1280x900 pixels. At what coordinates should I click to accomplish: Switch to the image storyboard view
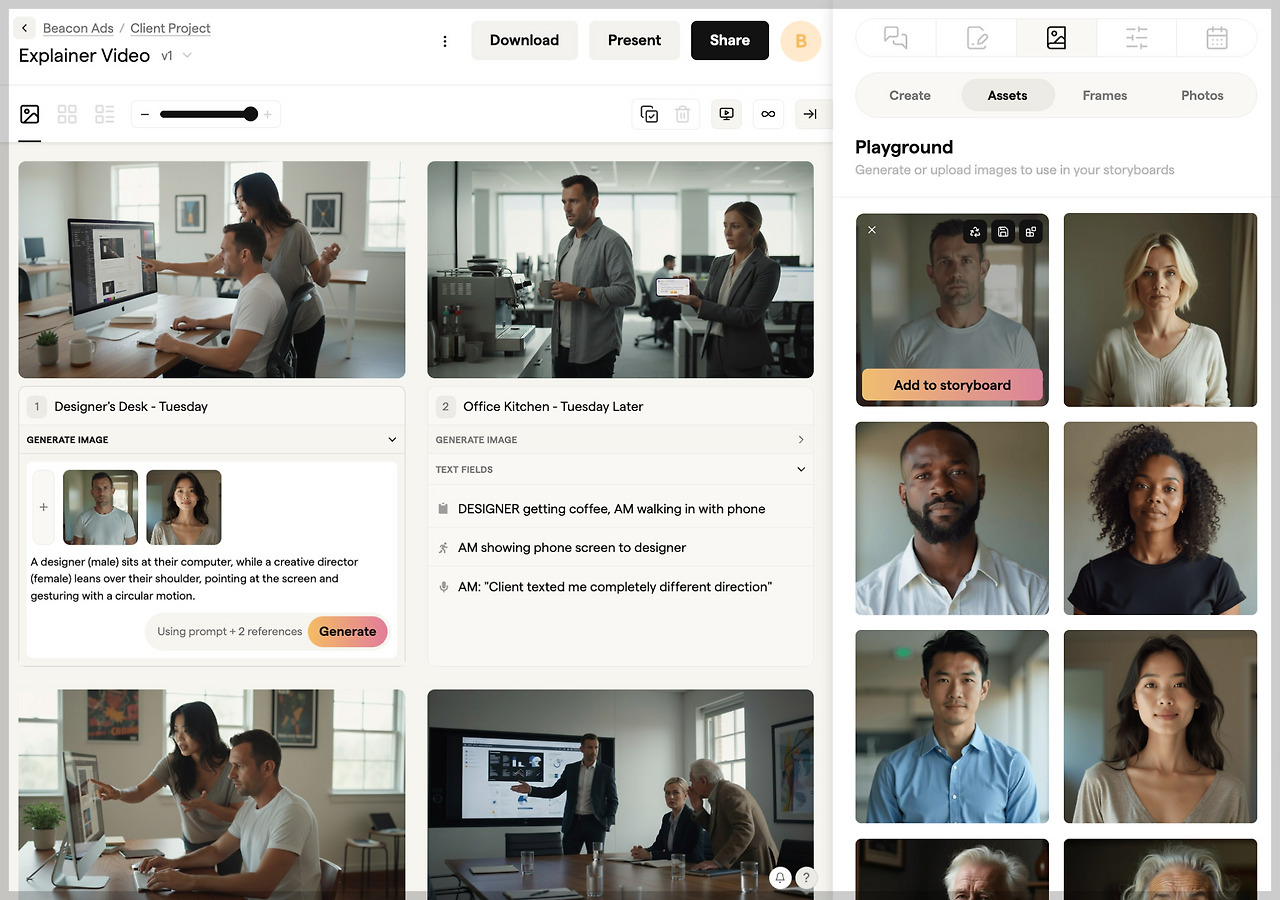(x=30, y=114)
